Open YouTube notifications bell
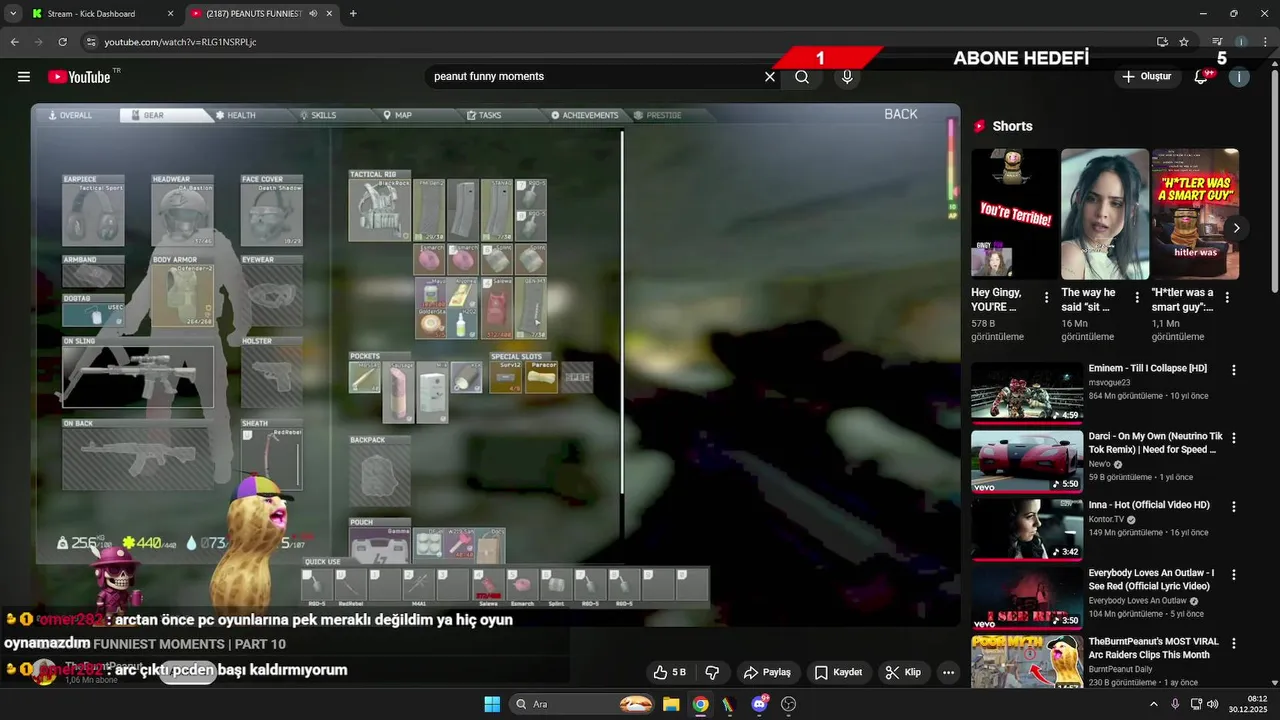The width and height of the screenshot is (1280, 720). 1201,77
